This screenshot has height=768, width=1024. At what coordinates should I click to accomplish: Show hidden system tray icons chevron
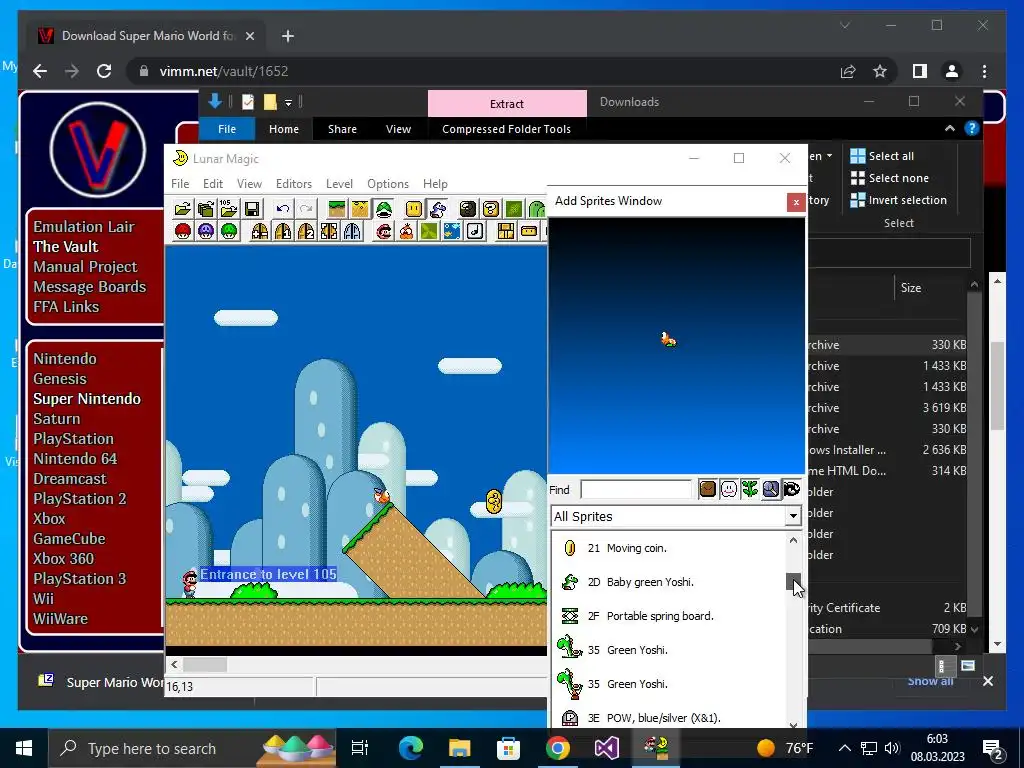pyautogui.click(x=844, y=748)
